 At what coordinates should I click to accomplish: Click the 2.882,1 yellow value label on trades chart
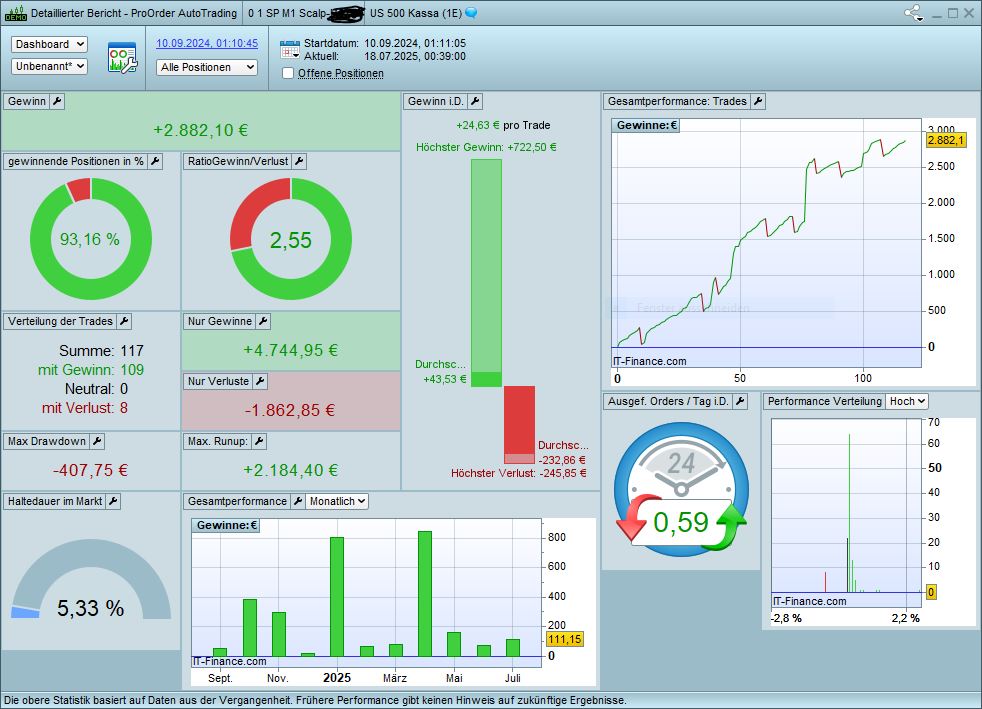coord(946,140)
